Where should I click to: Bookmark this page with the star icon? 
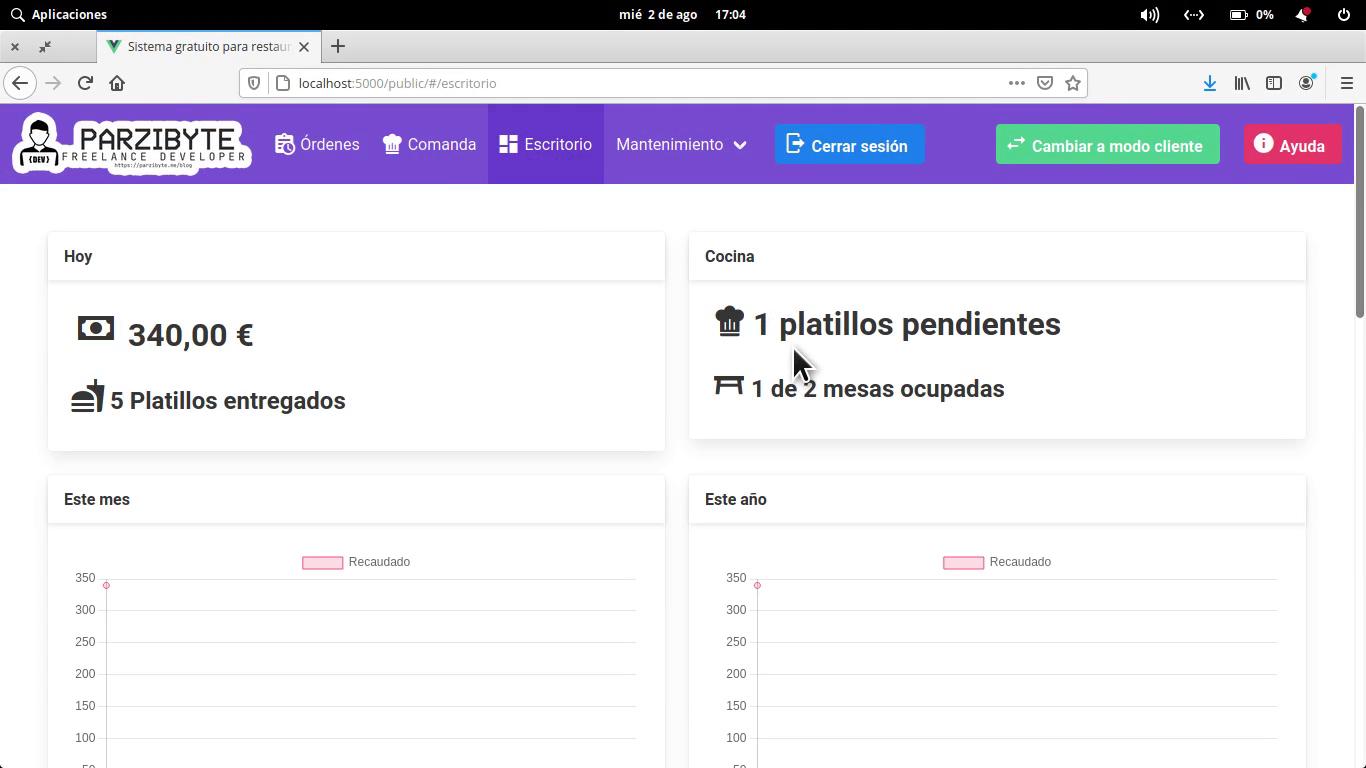(1073, 83)
